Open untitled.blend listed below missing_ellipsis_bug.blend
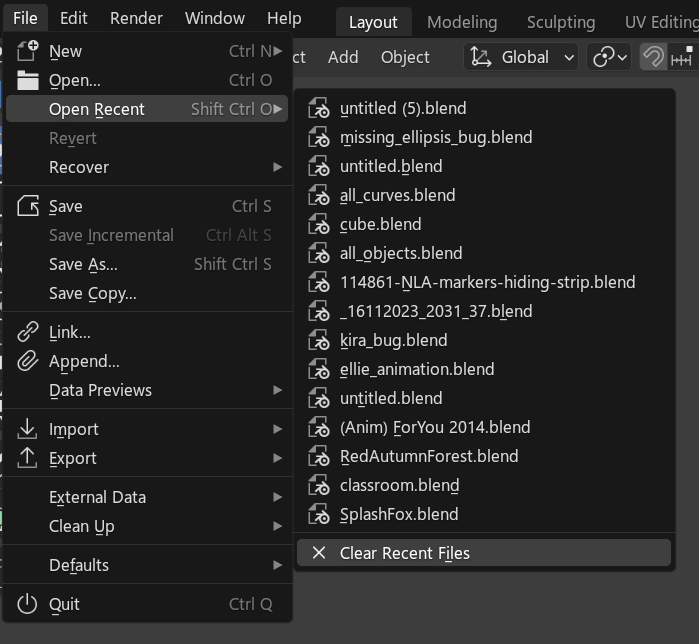This screenshot has width=699, height=644. pyautogui.click(x=484, y=166)
